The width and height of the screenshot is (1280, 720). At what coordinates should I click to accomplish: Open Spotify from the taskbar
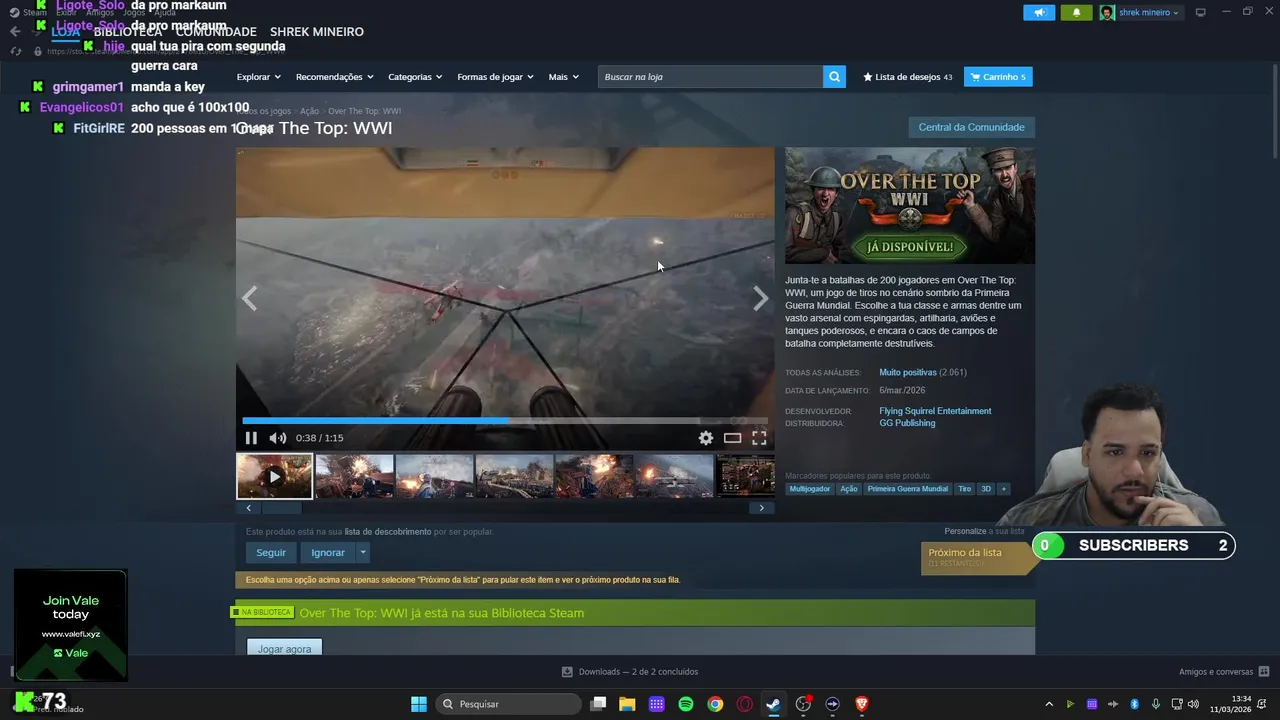pos(686,704)
